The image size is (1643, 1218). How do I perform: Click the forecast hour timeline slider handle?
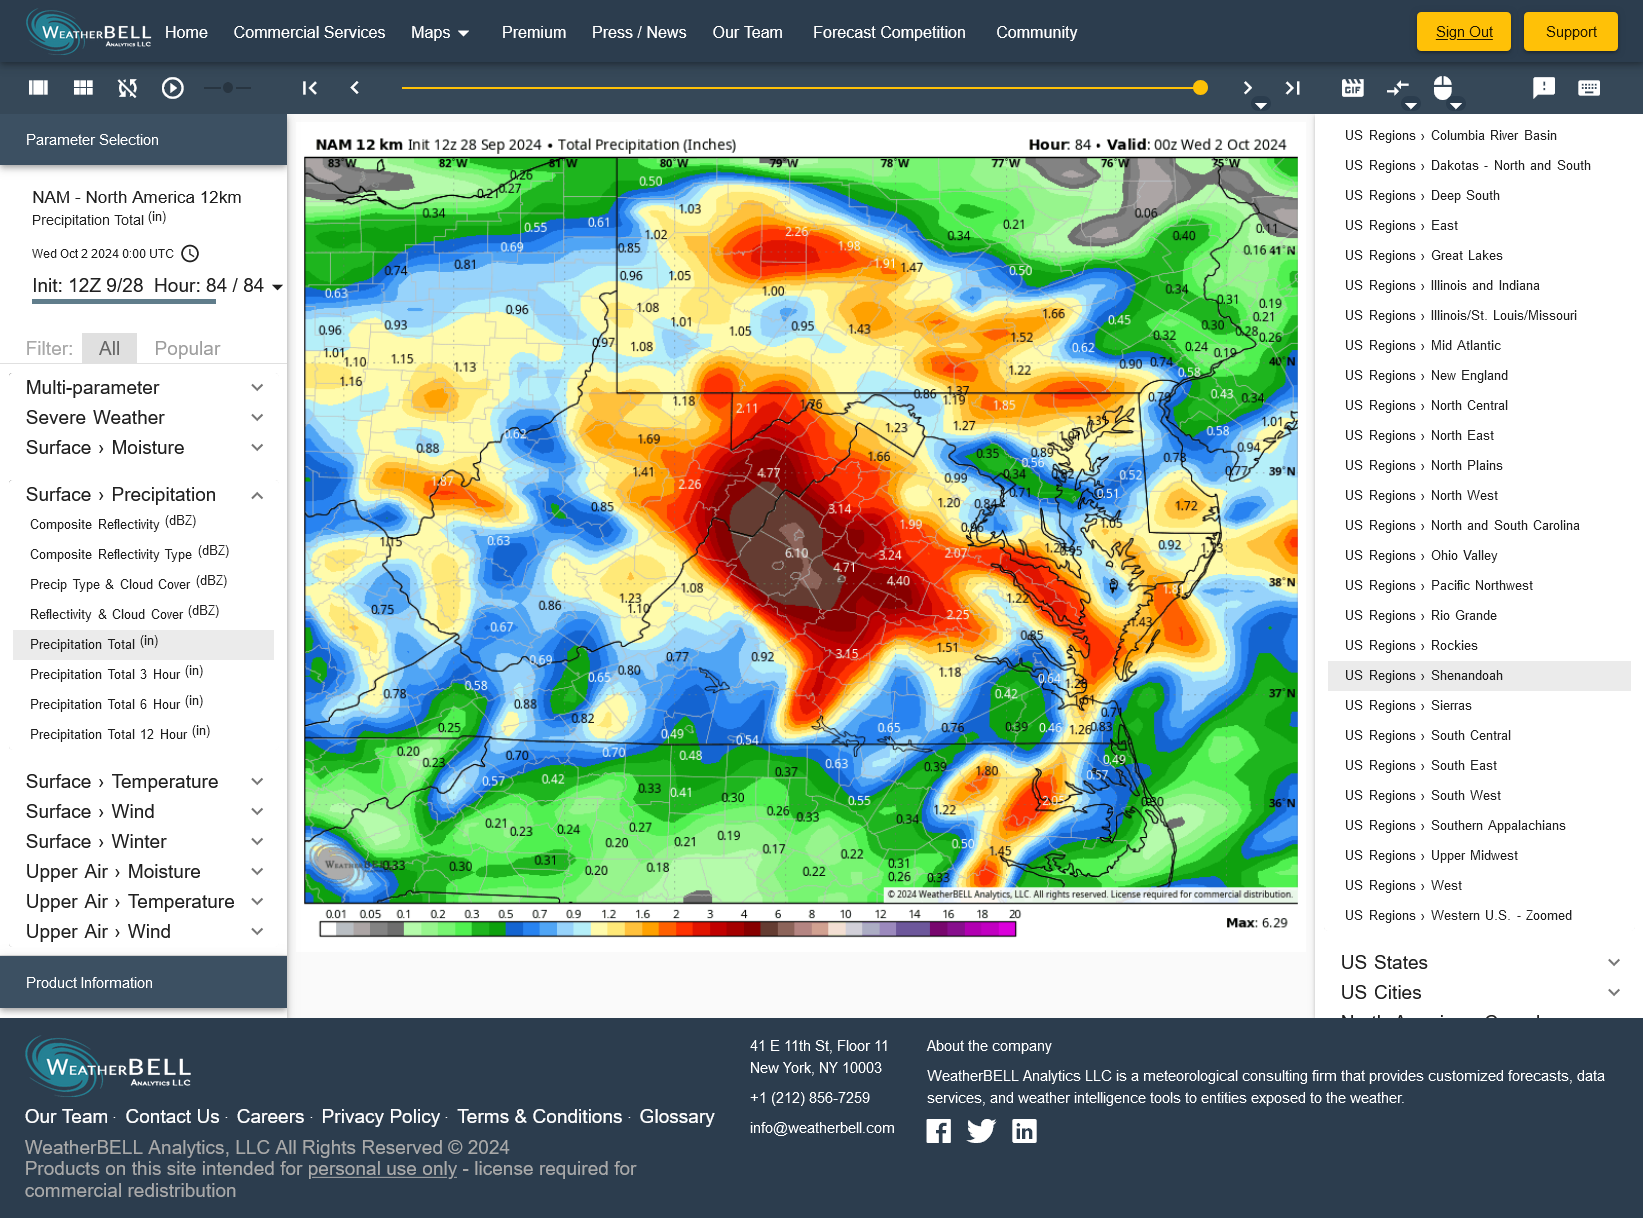click(1200, 88)
